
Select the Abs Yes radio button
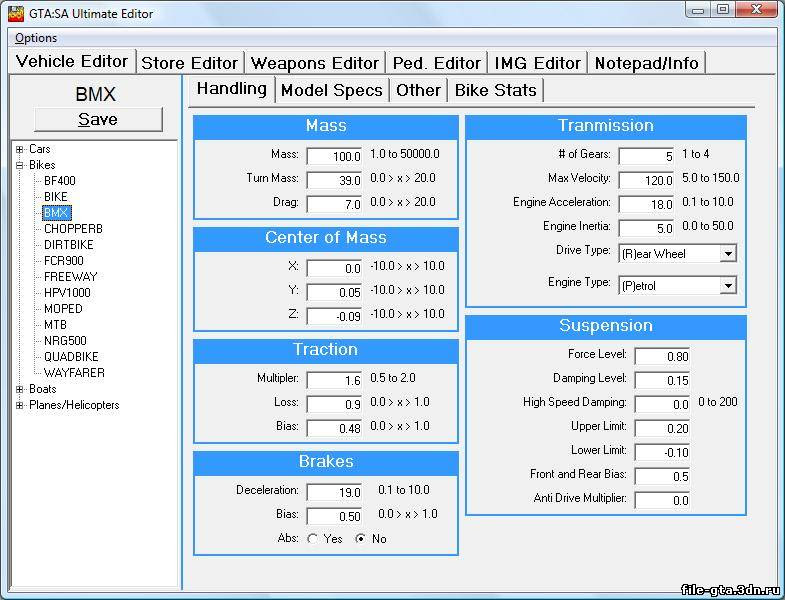pyautogui.click(x=312, y=539)
